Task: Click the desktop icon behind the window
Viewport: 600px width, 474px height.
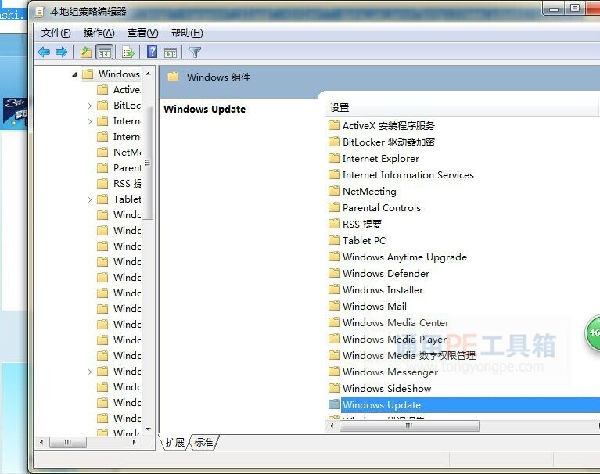Action: click(x=15, y=112)
